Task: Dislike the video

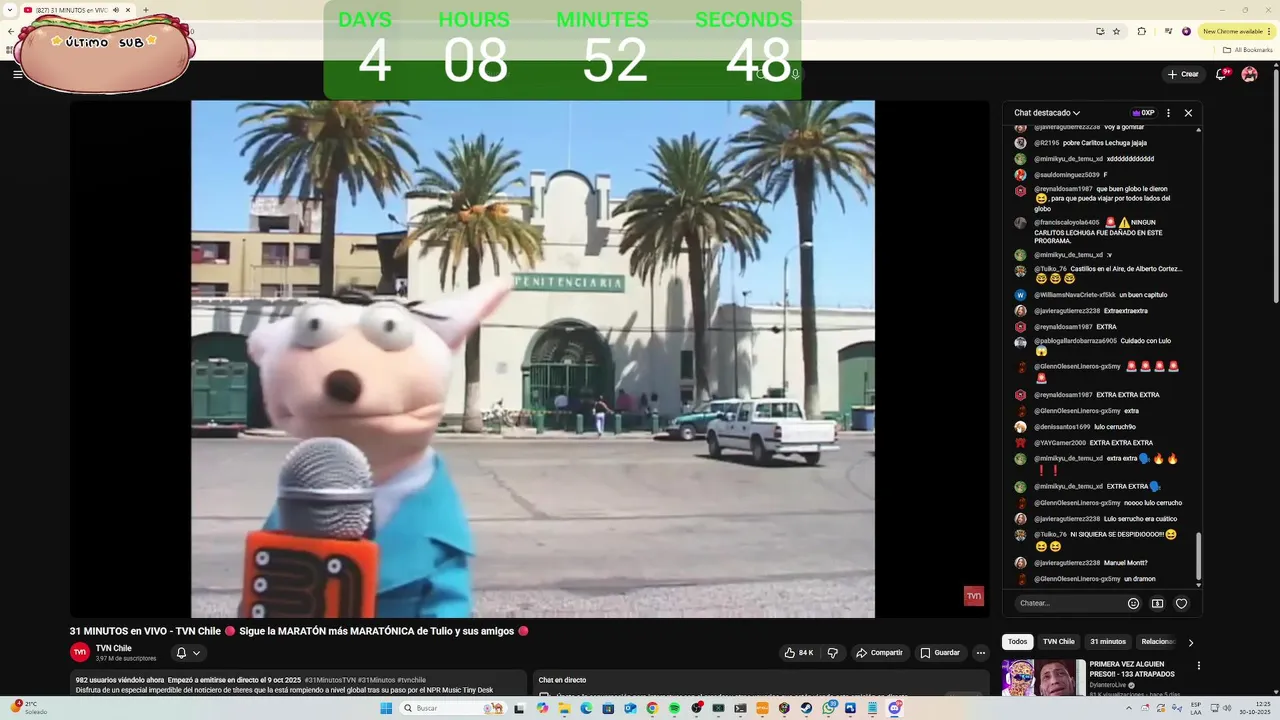Action: point(832,653)
